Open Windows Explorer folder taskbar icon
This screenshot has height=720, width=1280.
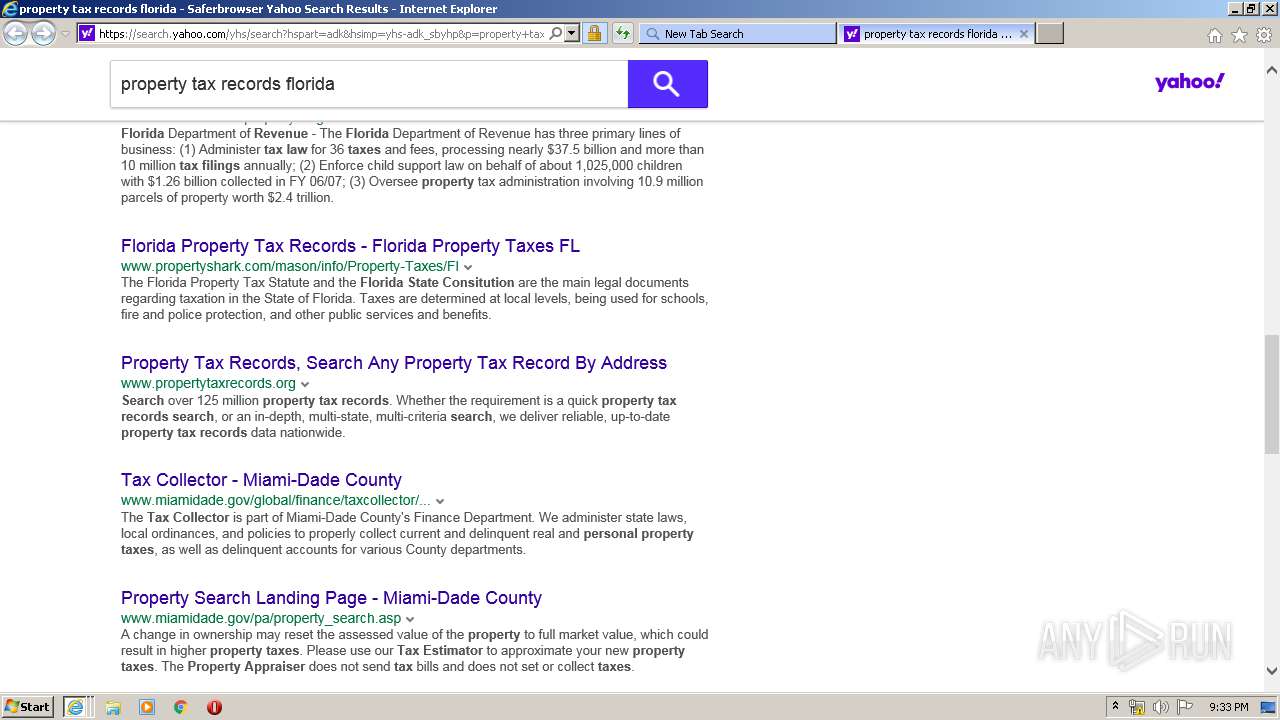113,707
